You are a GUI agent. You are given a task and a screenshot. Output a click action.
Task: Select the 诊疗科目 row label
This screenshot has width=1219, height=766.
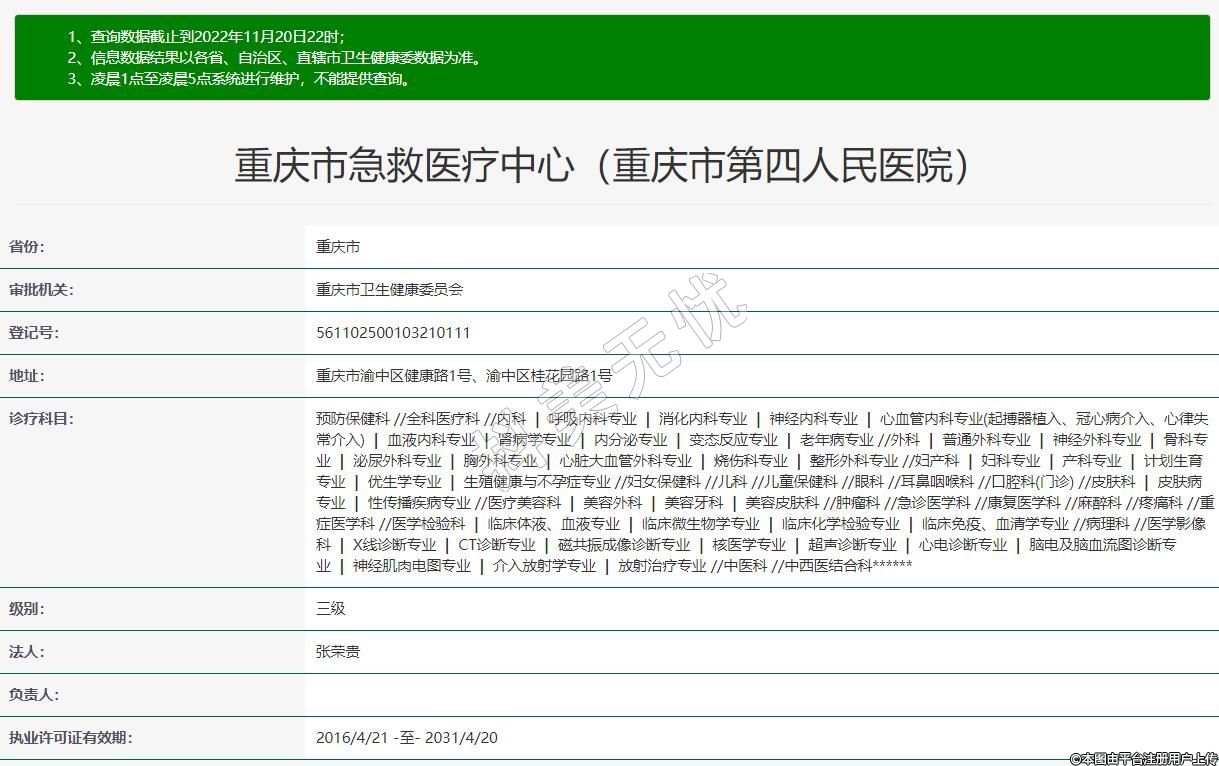[x=41, y=419]
